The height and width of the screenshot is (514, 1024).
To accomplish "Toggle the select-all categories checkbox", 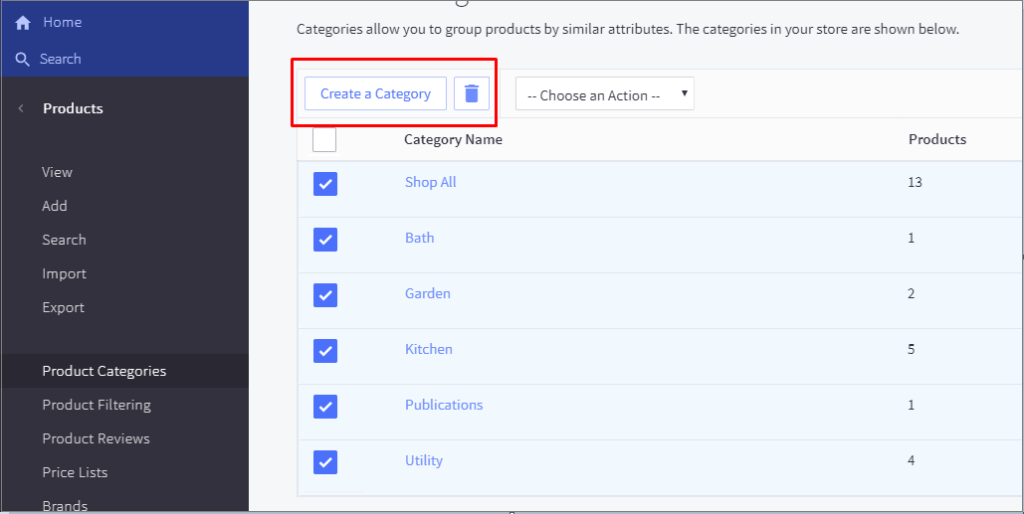I will tap(324, 140).
